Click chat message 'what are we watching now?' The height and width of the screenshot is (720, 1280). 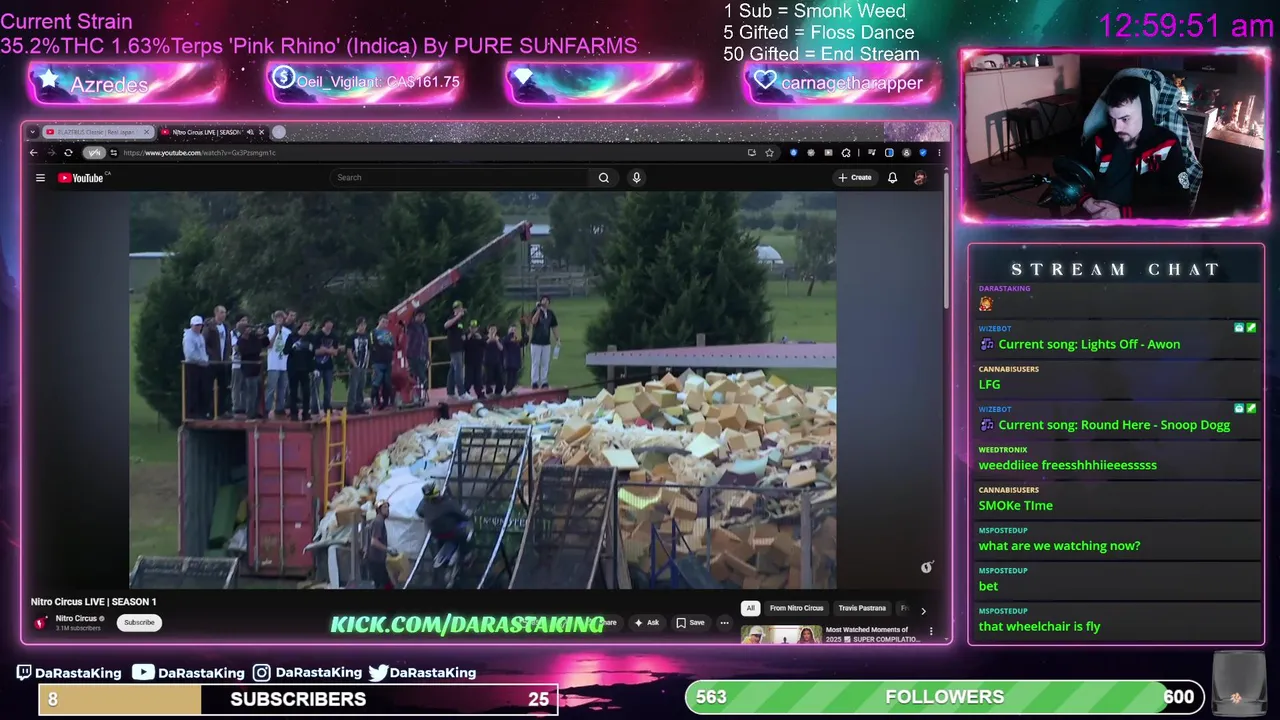pyautogui.click(x=1059, y=546)
